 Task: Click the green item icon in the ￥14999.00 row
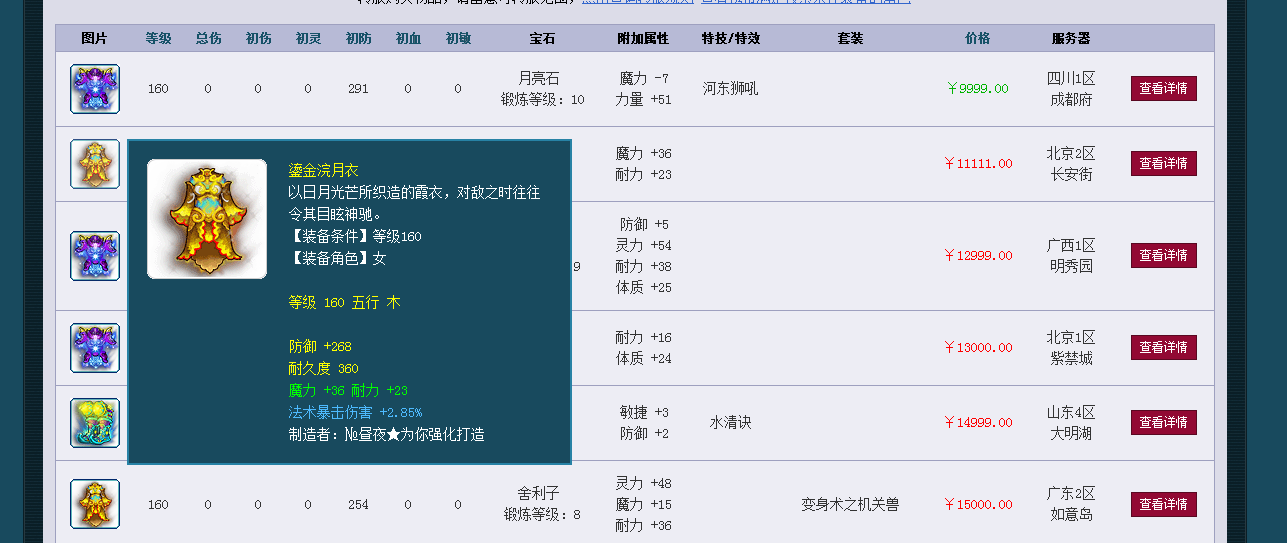tap(95, 423)
